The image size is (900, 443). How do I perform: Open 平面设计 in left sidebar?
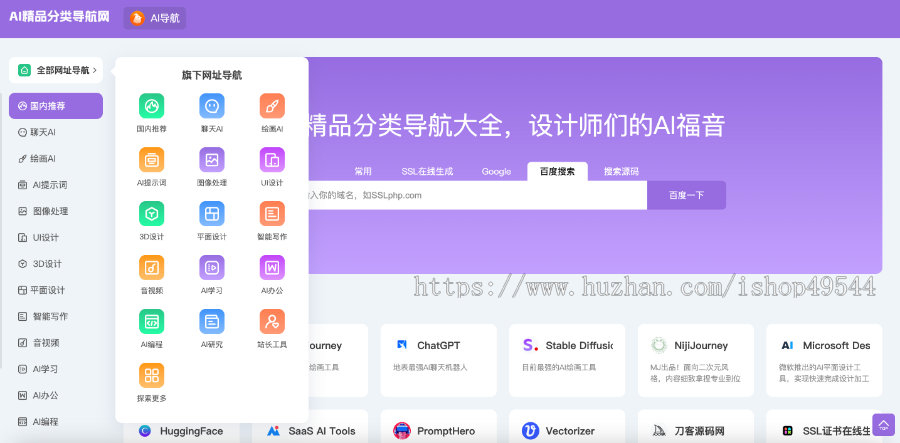point(56,290)
